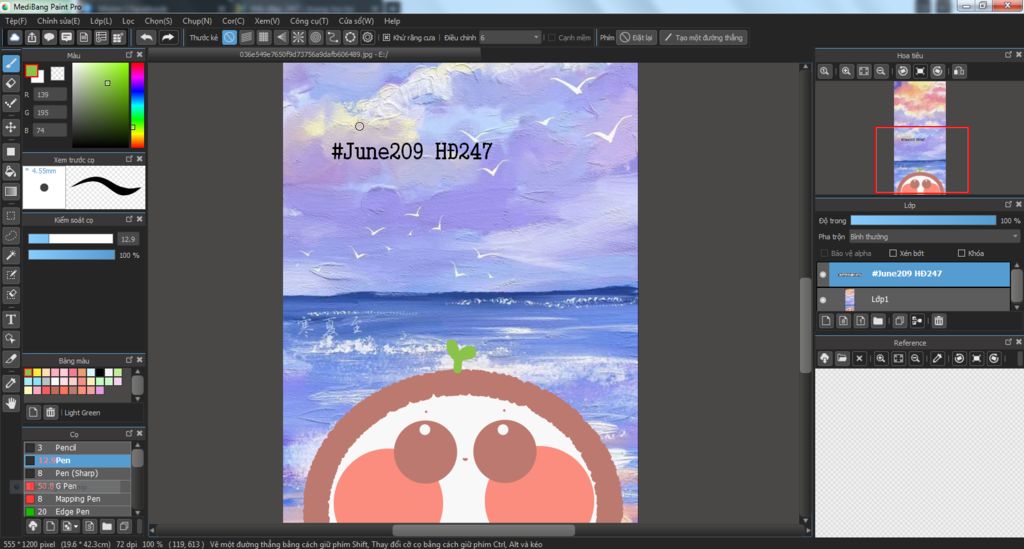
Task: Select the Lasso tool
Action: click(10, 236)
